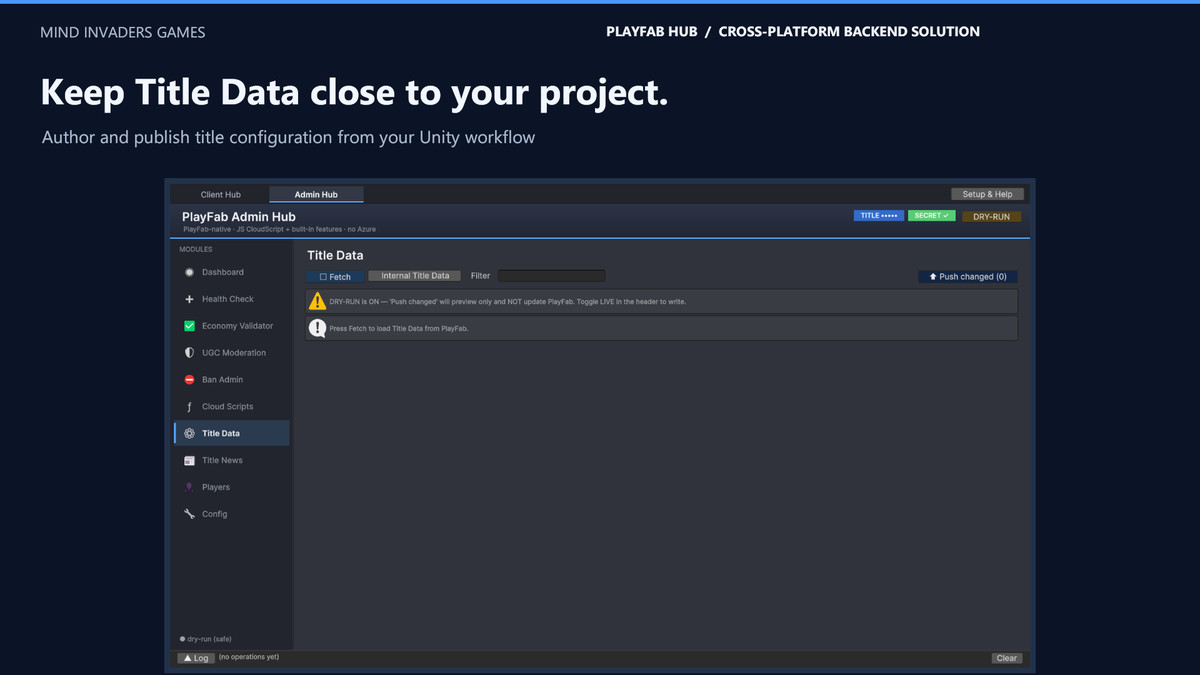Open the Title News module
Viewport: 1200px width, 675px height.
[x=232, y=460]
